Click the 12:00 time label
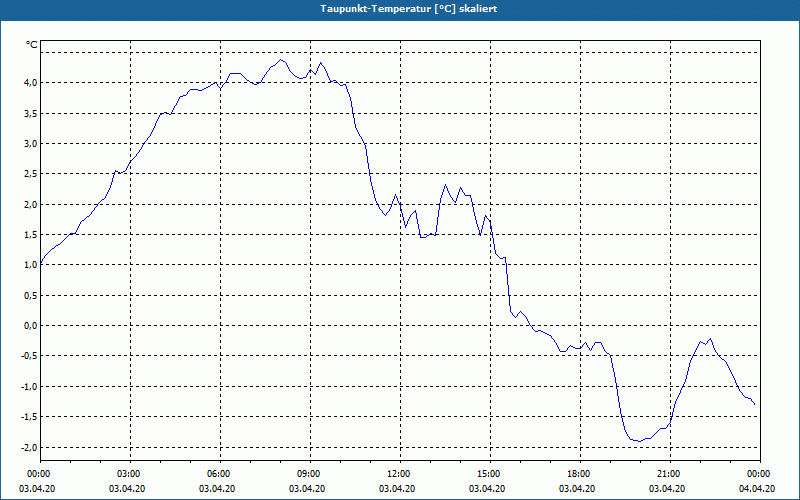The height and width of the screenshot is (500, 800). click(x=397, y=474)
